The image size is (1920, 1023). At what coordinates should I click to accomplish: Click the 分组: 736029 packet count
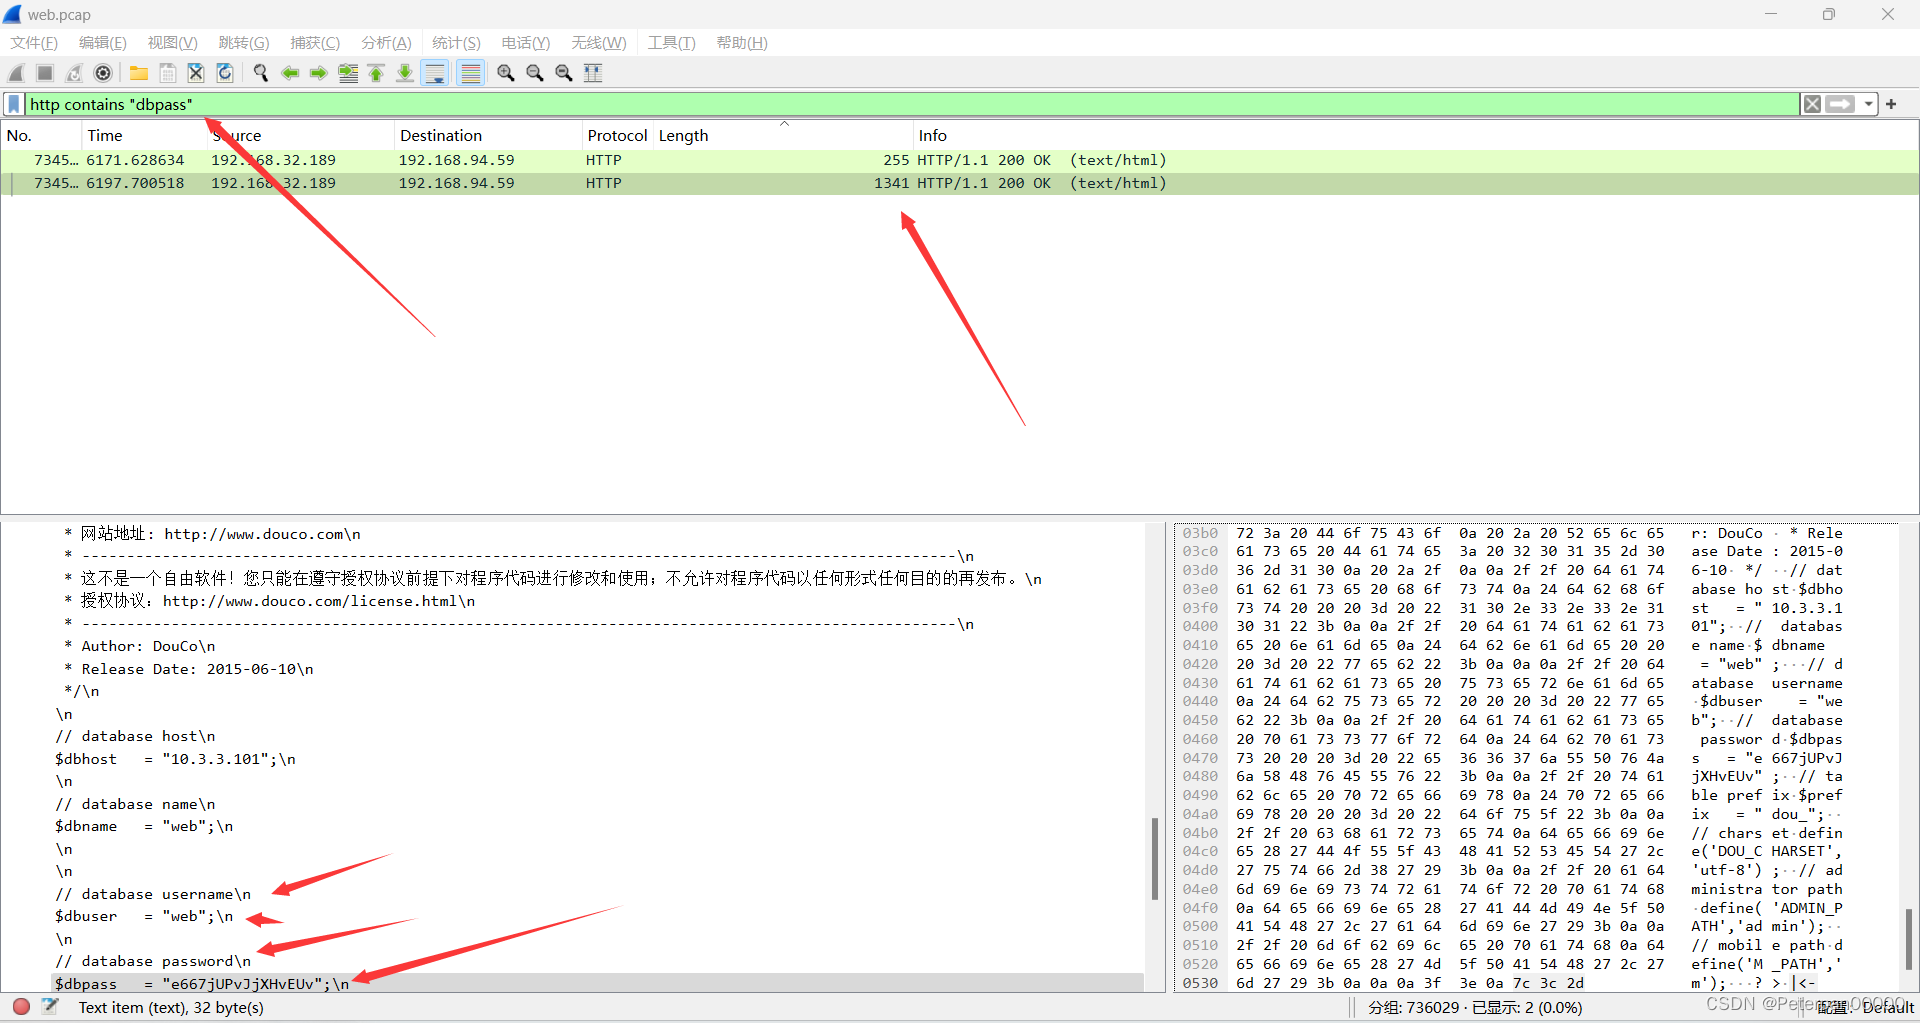[x=1414, y=1008]
